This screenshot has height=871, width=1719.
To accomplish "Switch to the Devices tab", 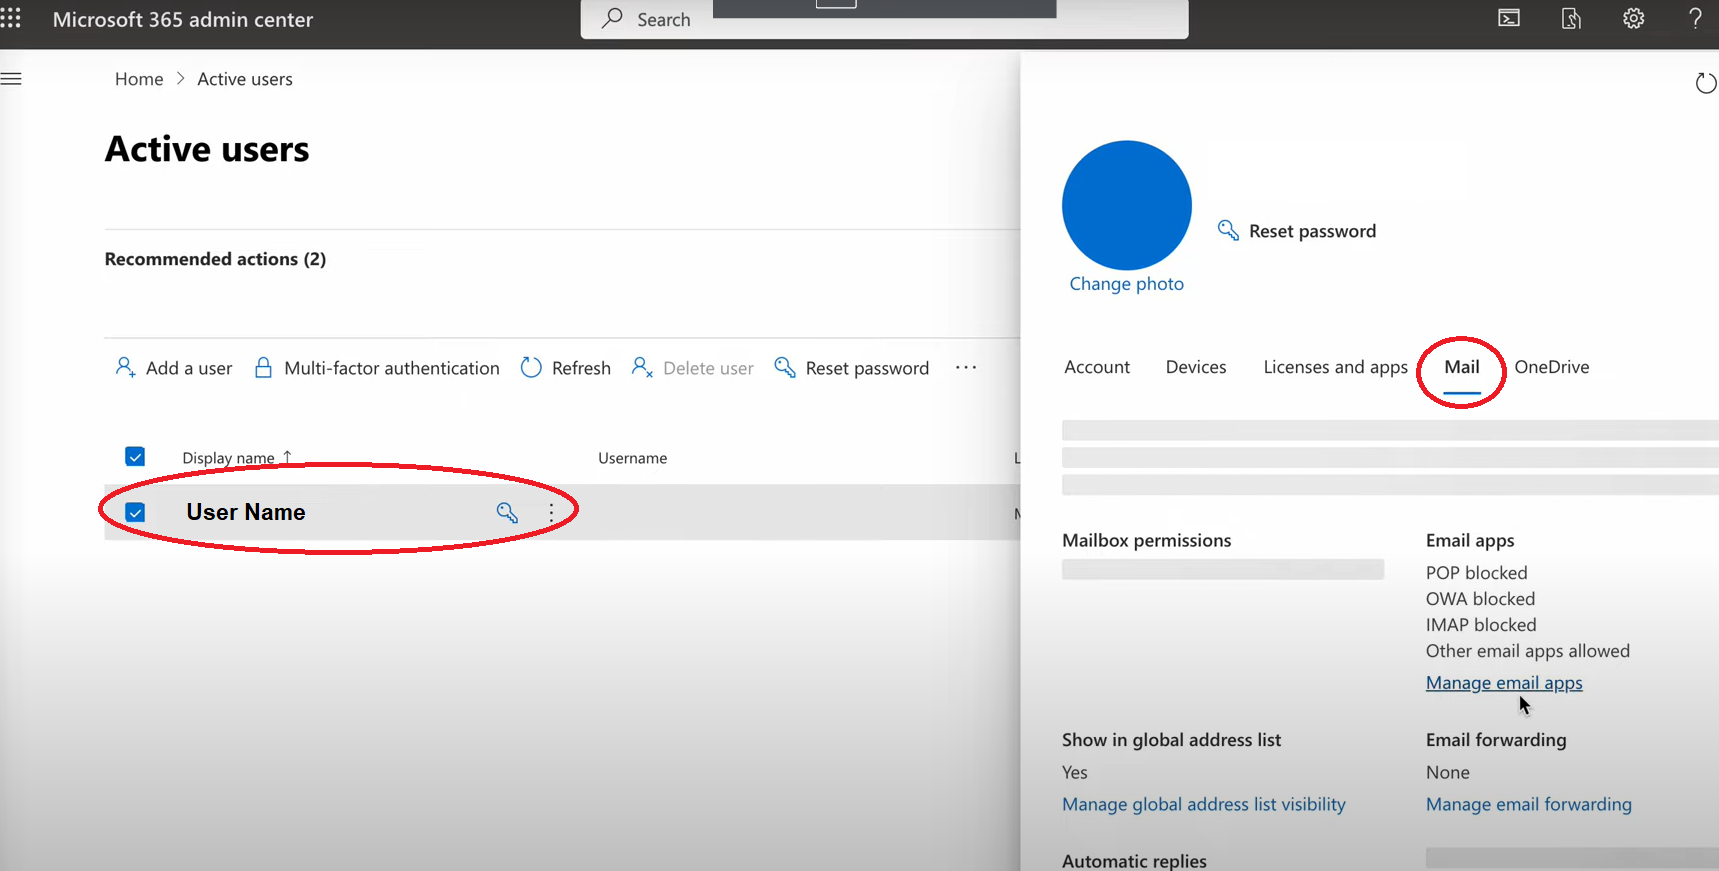I will 1196,367.
